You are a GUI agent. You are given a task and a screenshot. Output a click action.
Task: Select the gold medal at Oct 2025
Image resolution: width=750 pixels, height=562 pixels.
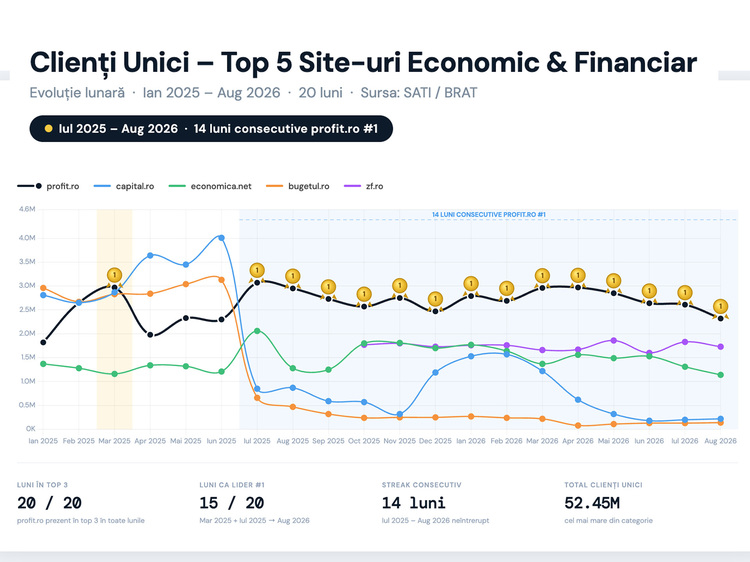[364, 294]
